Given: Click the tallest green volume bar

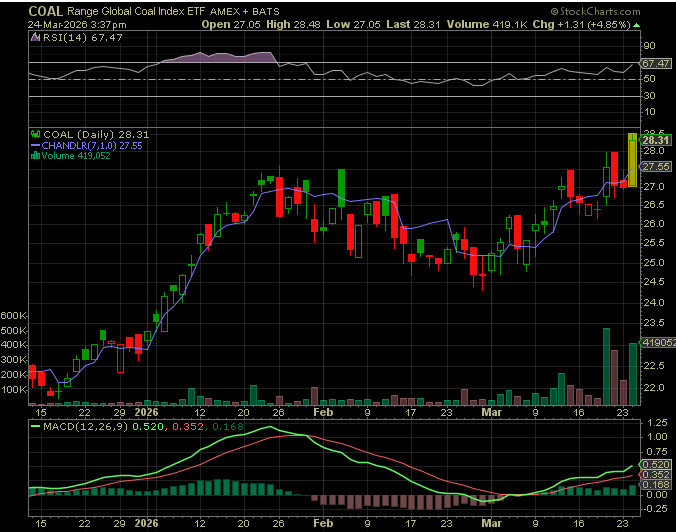Looking at the screenshot, I should (x=606, y=366).
